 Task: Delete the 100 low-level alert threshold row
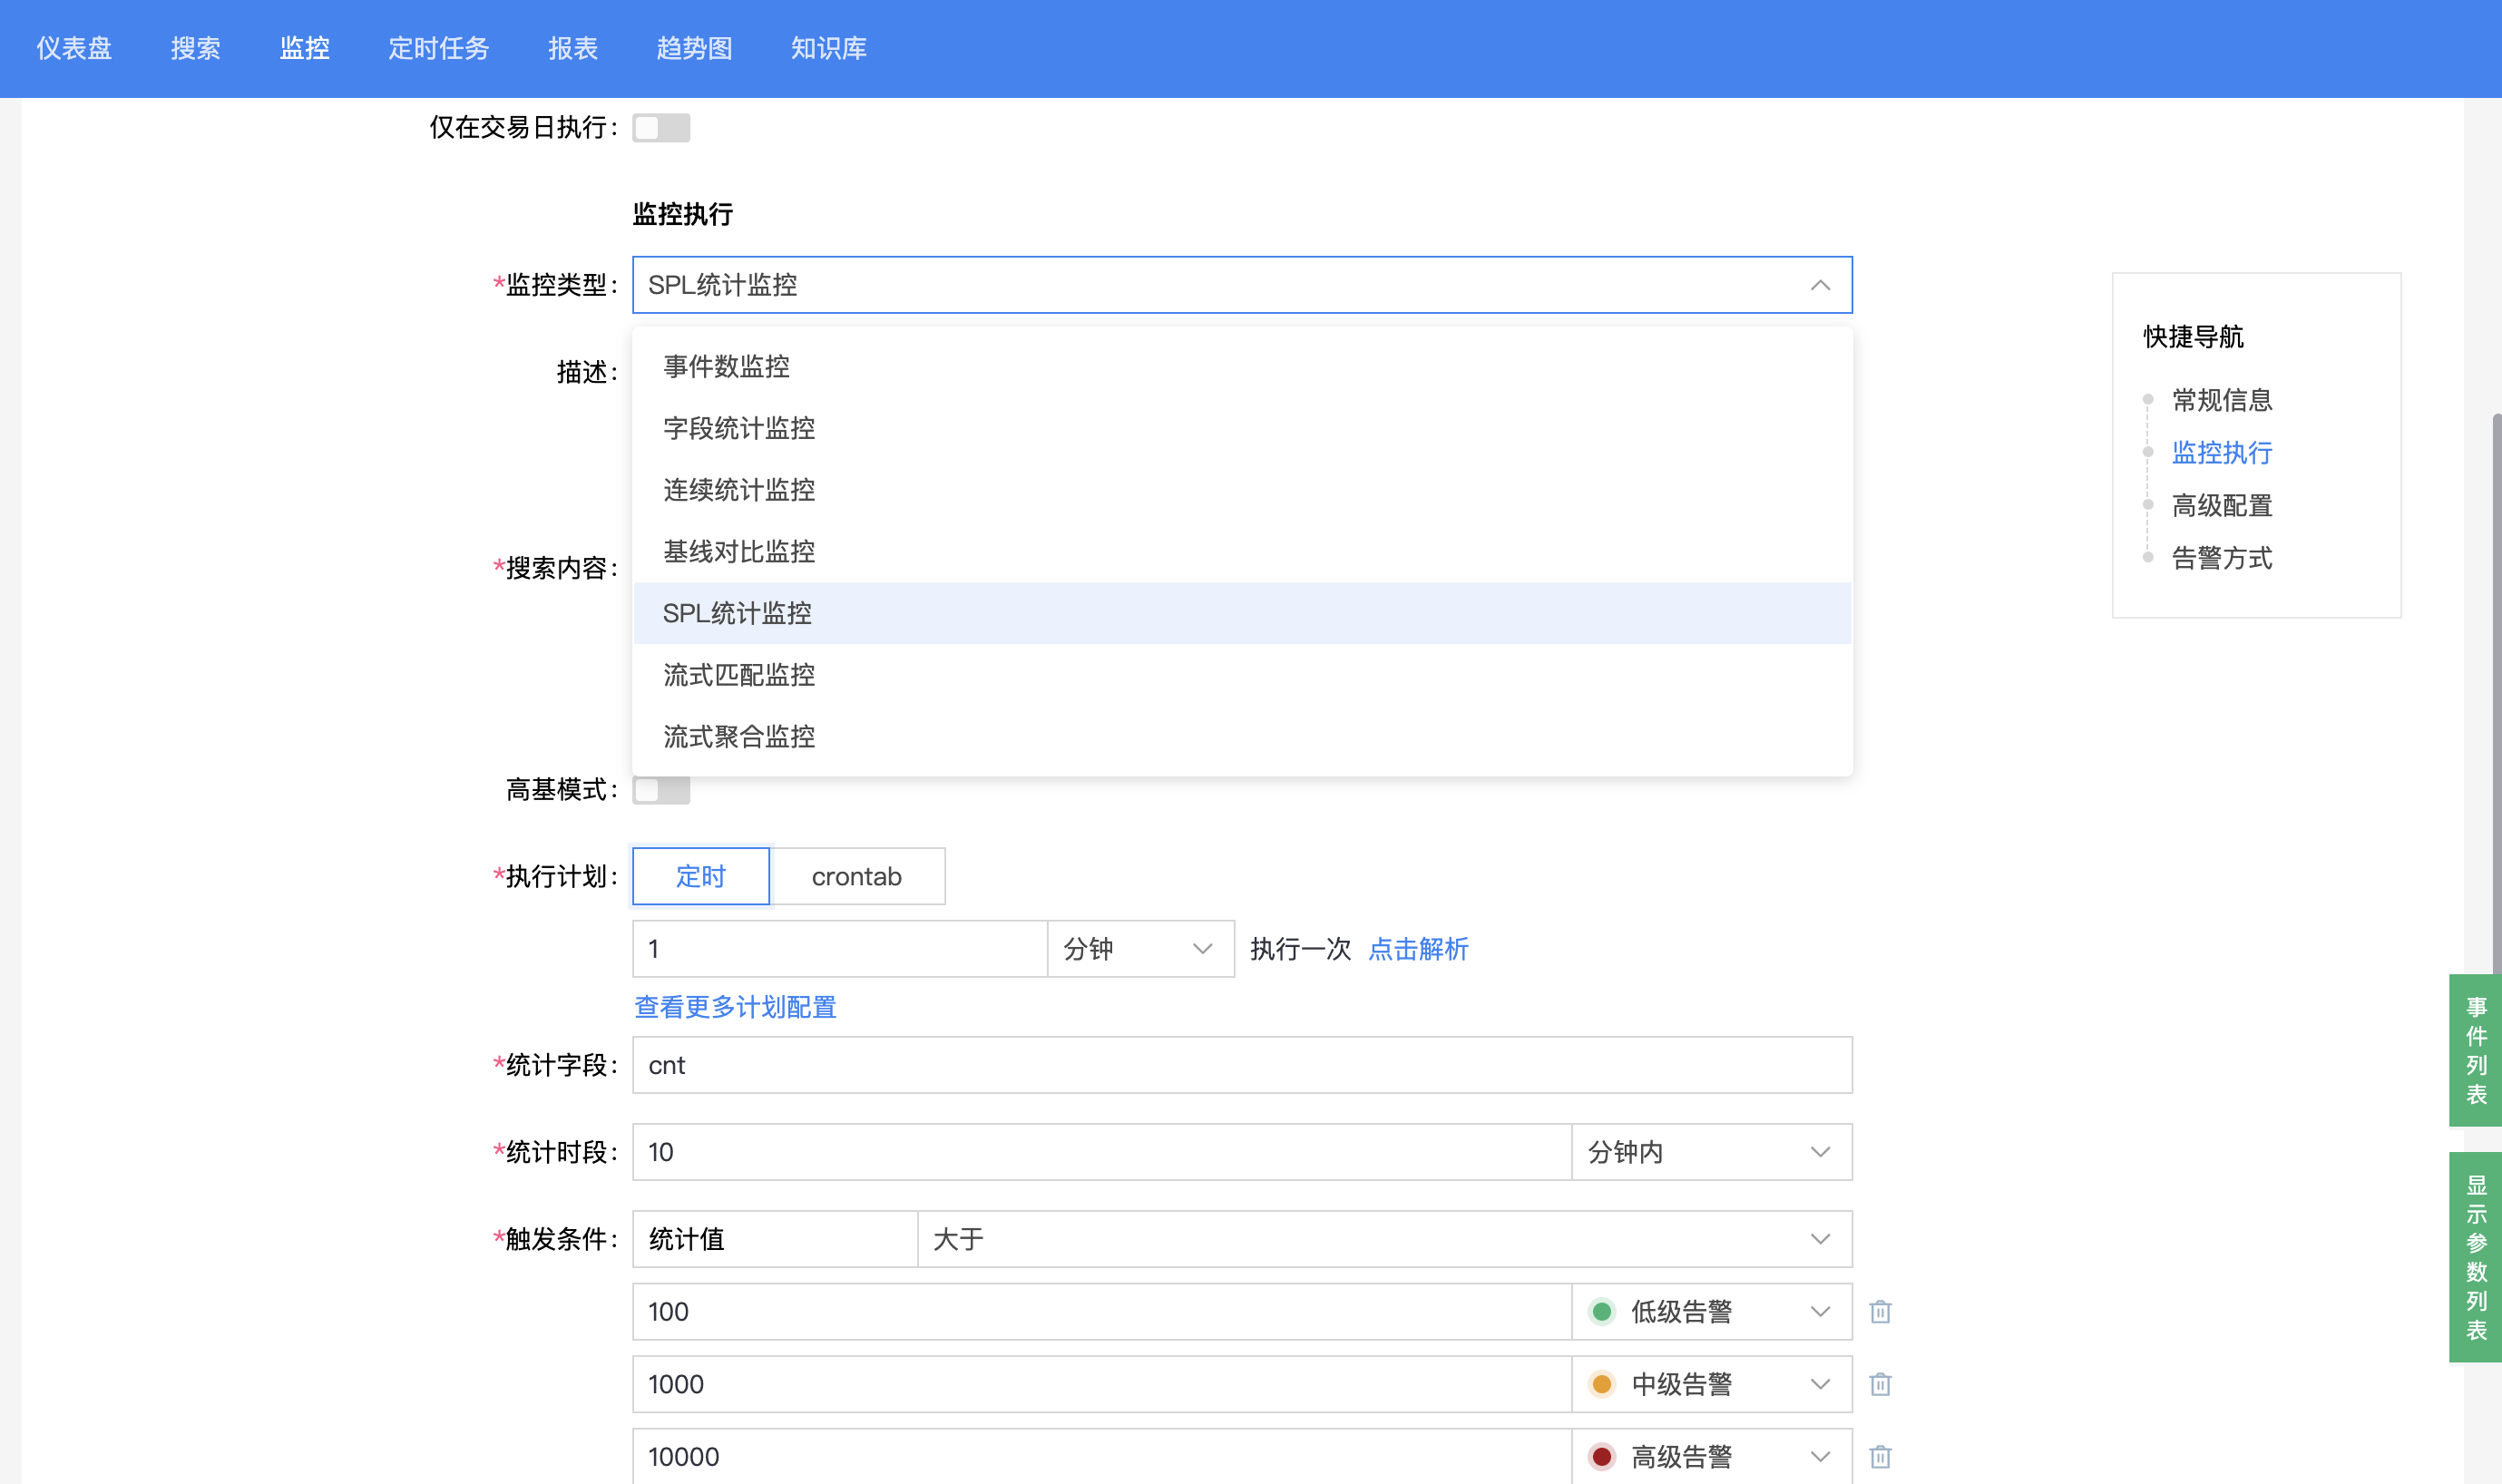pos(1880,1311)
